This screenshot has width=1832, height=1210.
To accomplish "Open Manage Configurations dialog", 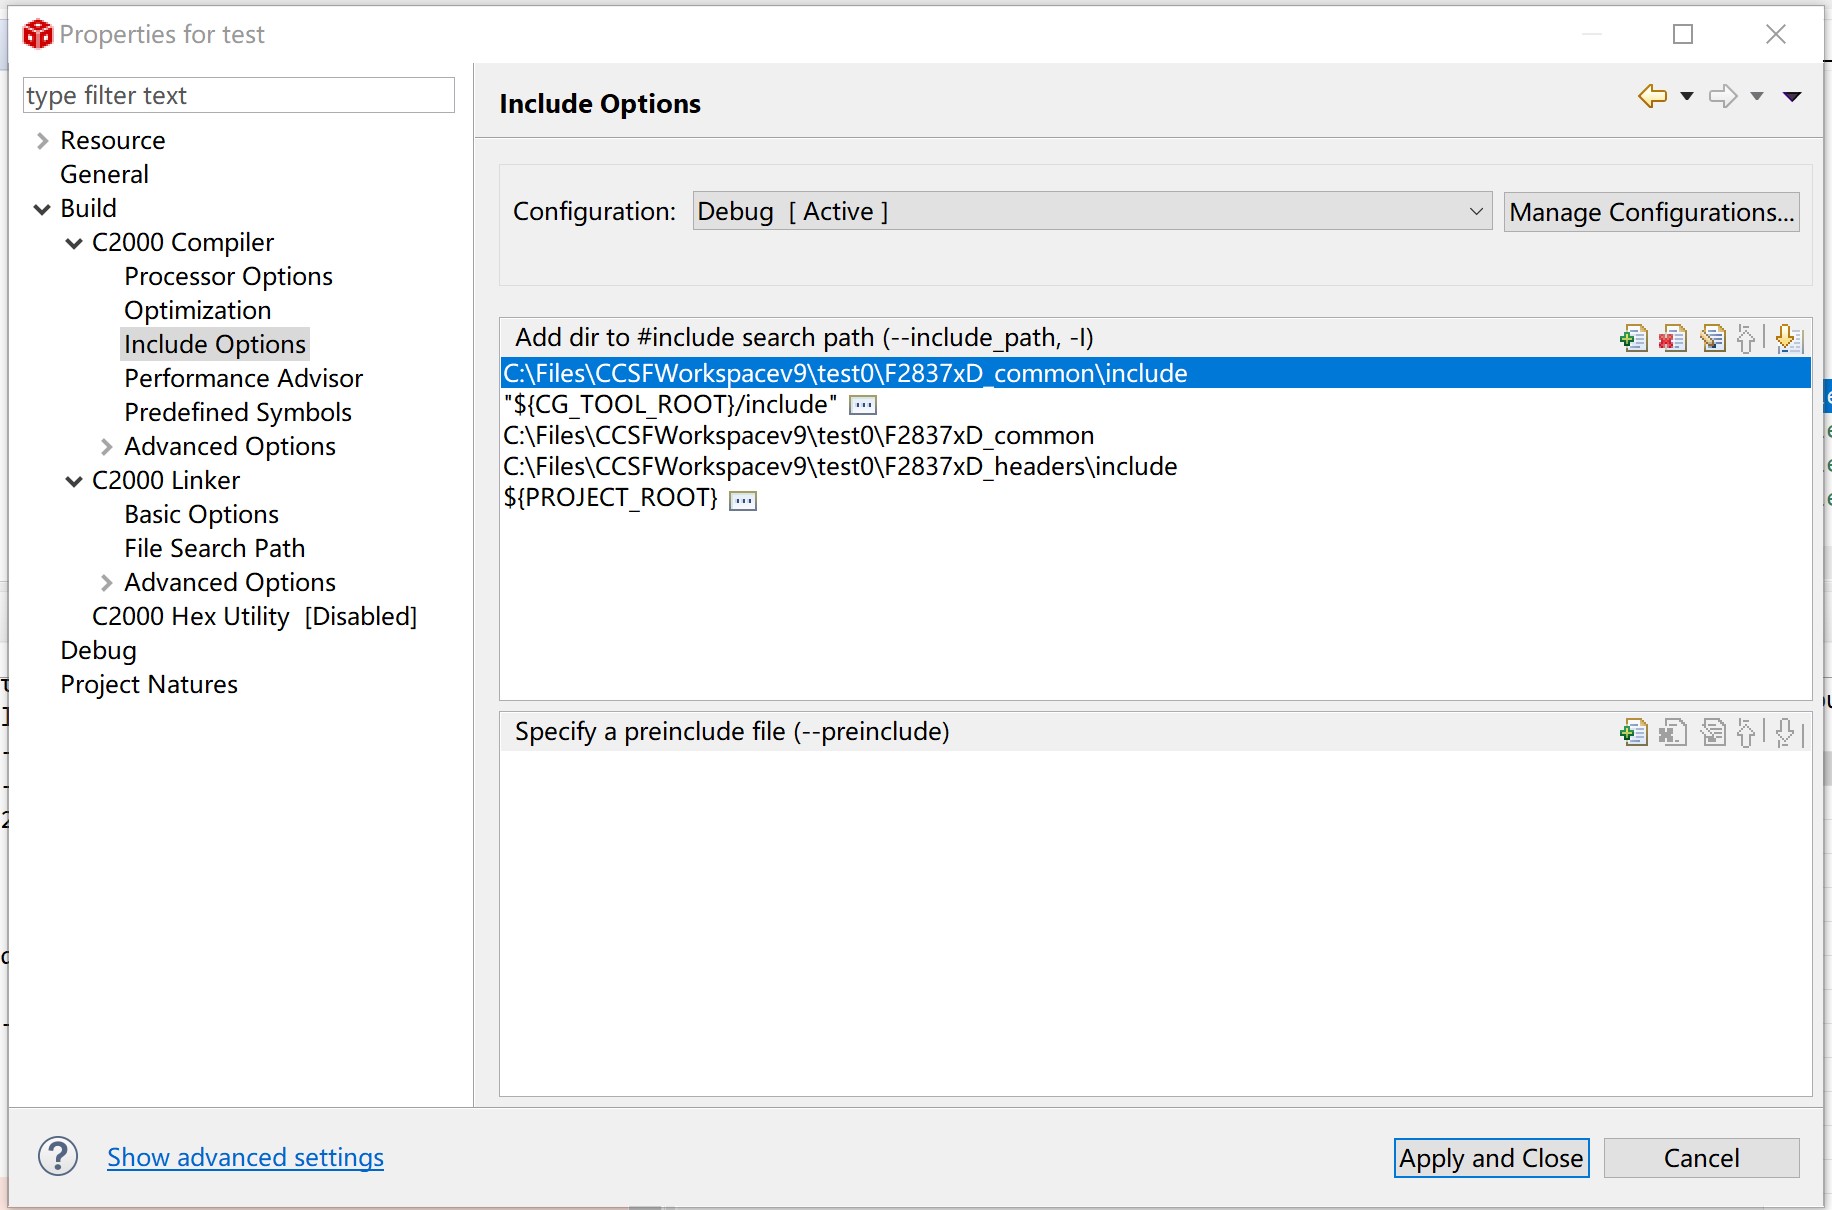I will tap(1651, 212).
